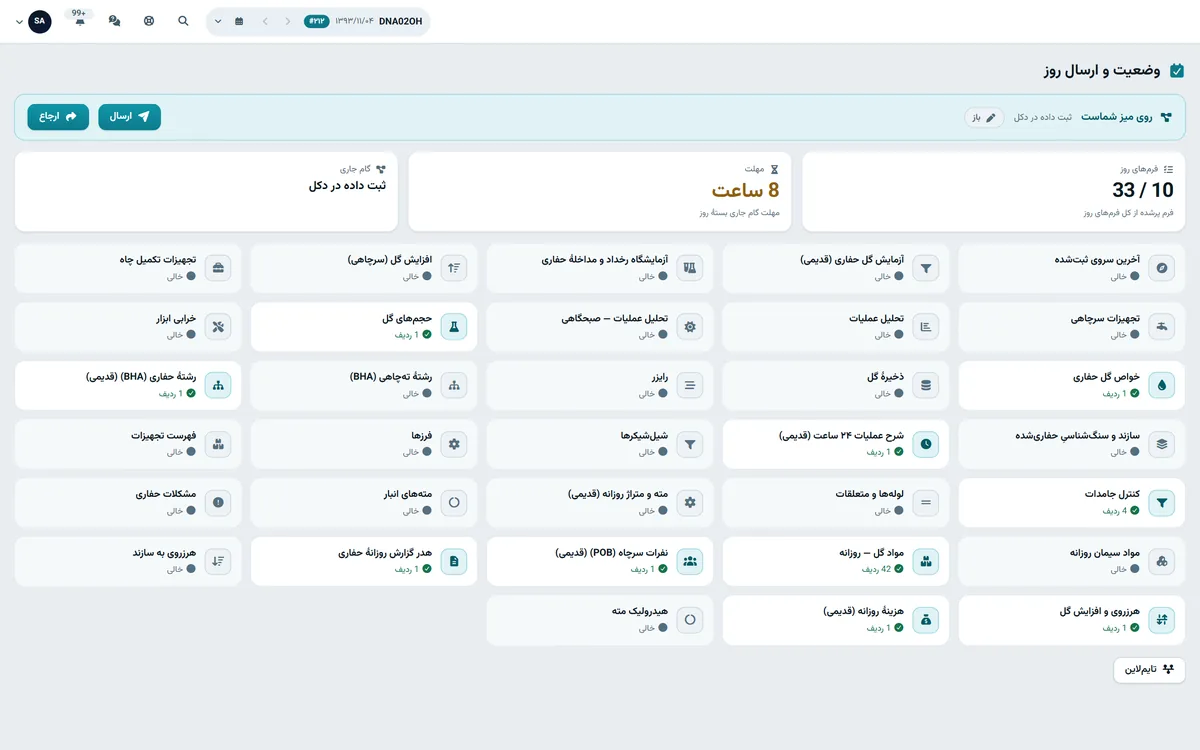
Task: Open the شیل‌شیکرها form card
Action: click(600, 444)
